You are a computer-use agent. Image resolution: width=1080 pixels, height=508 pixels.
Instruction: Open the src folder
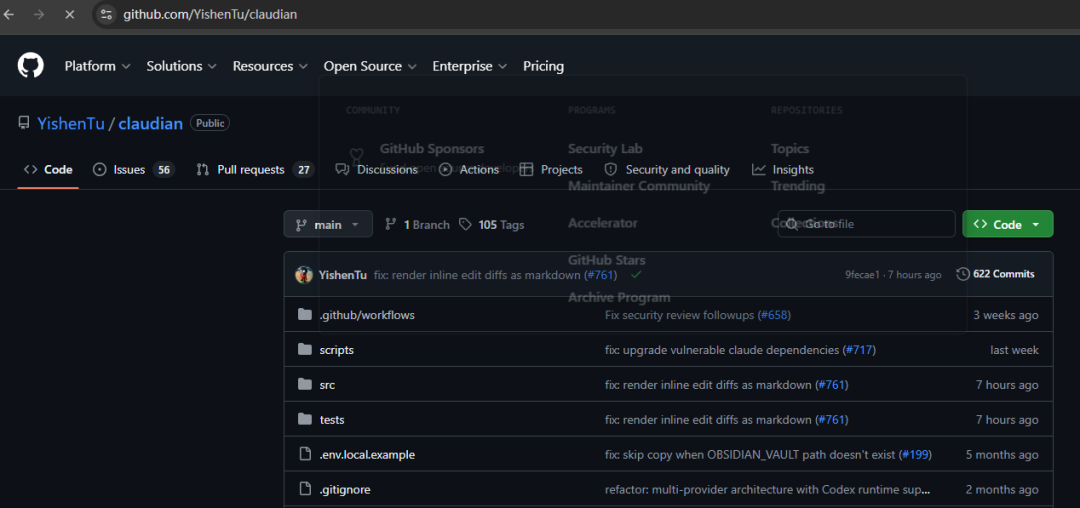[x=327, y=385]
